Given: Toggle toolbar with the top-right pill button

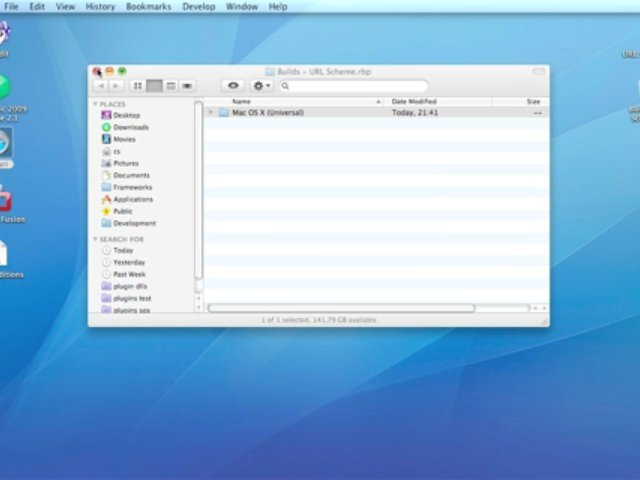Looking at the screenshot, I should pos(539,71).
